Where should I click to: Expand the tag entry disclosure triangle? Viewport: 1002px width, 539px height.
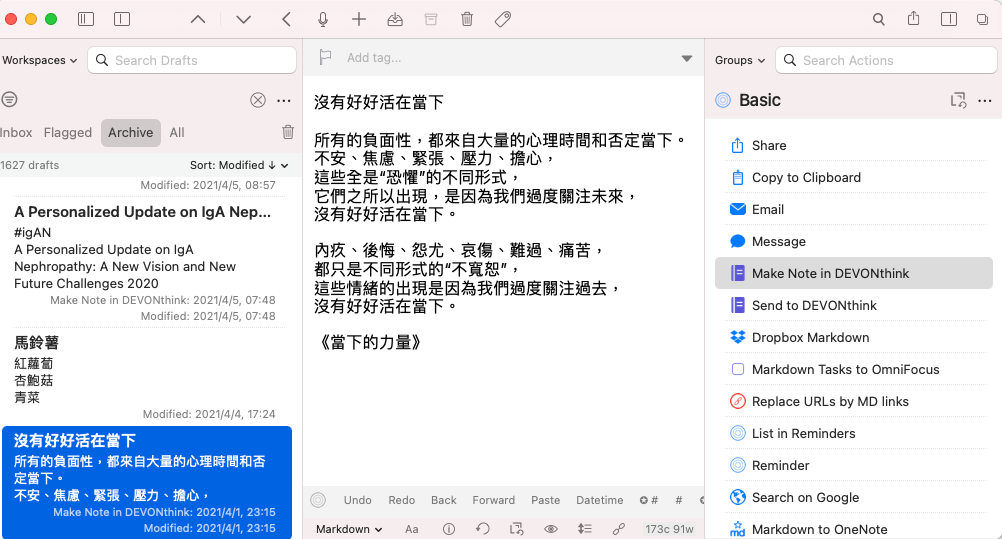687,58
